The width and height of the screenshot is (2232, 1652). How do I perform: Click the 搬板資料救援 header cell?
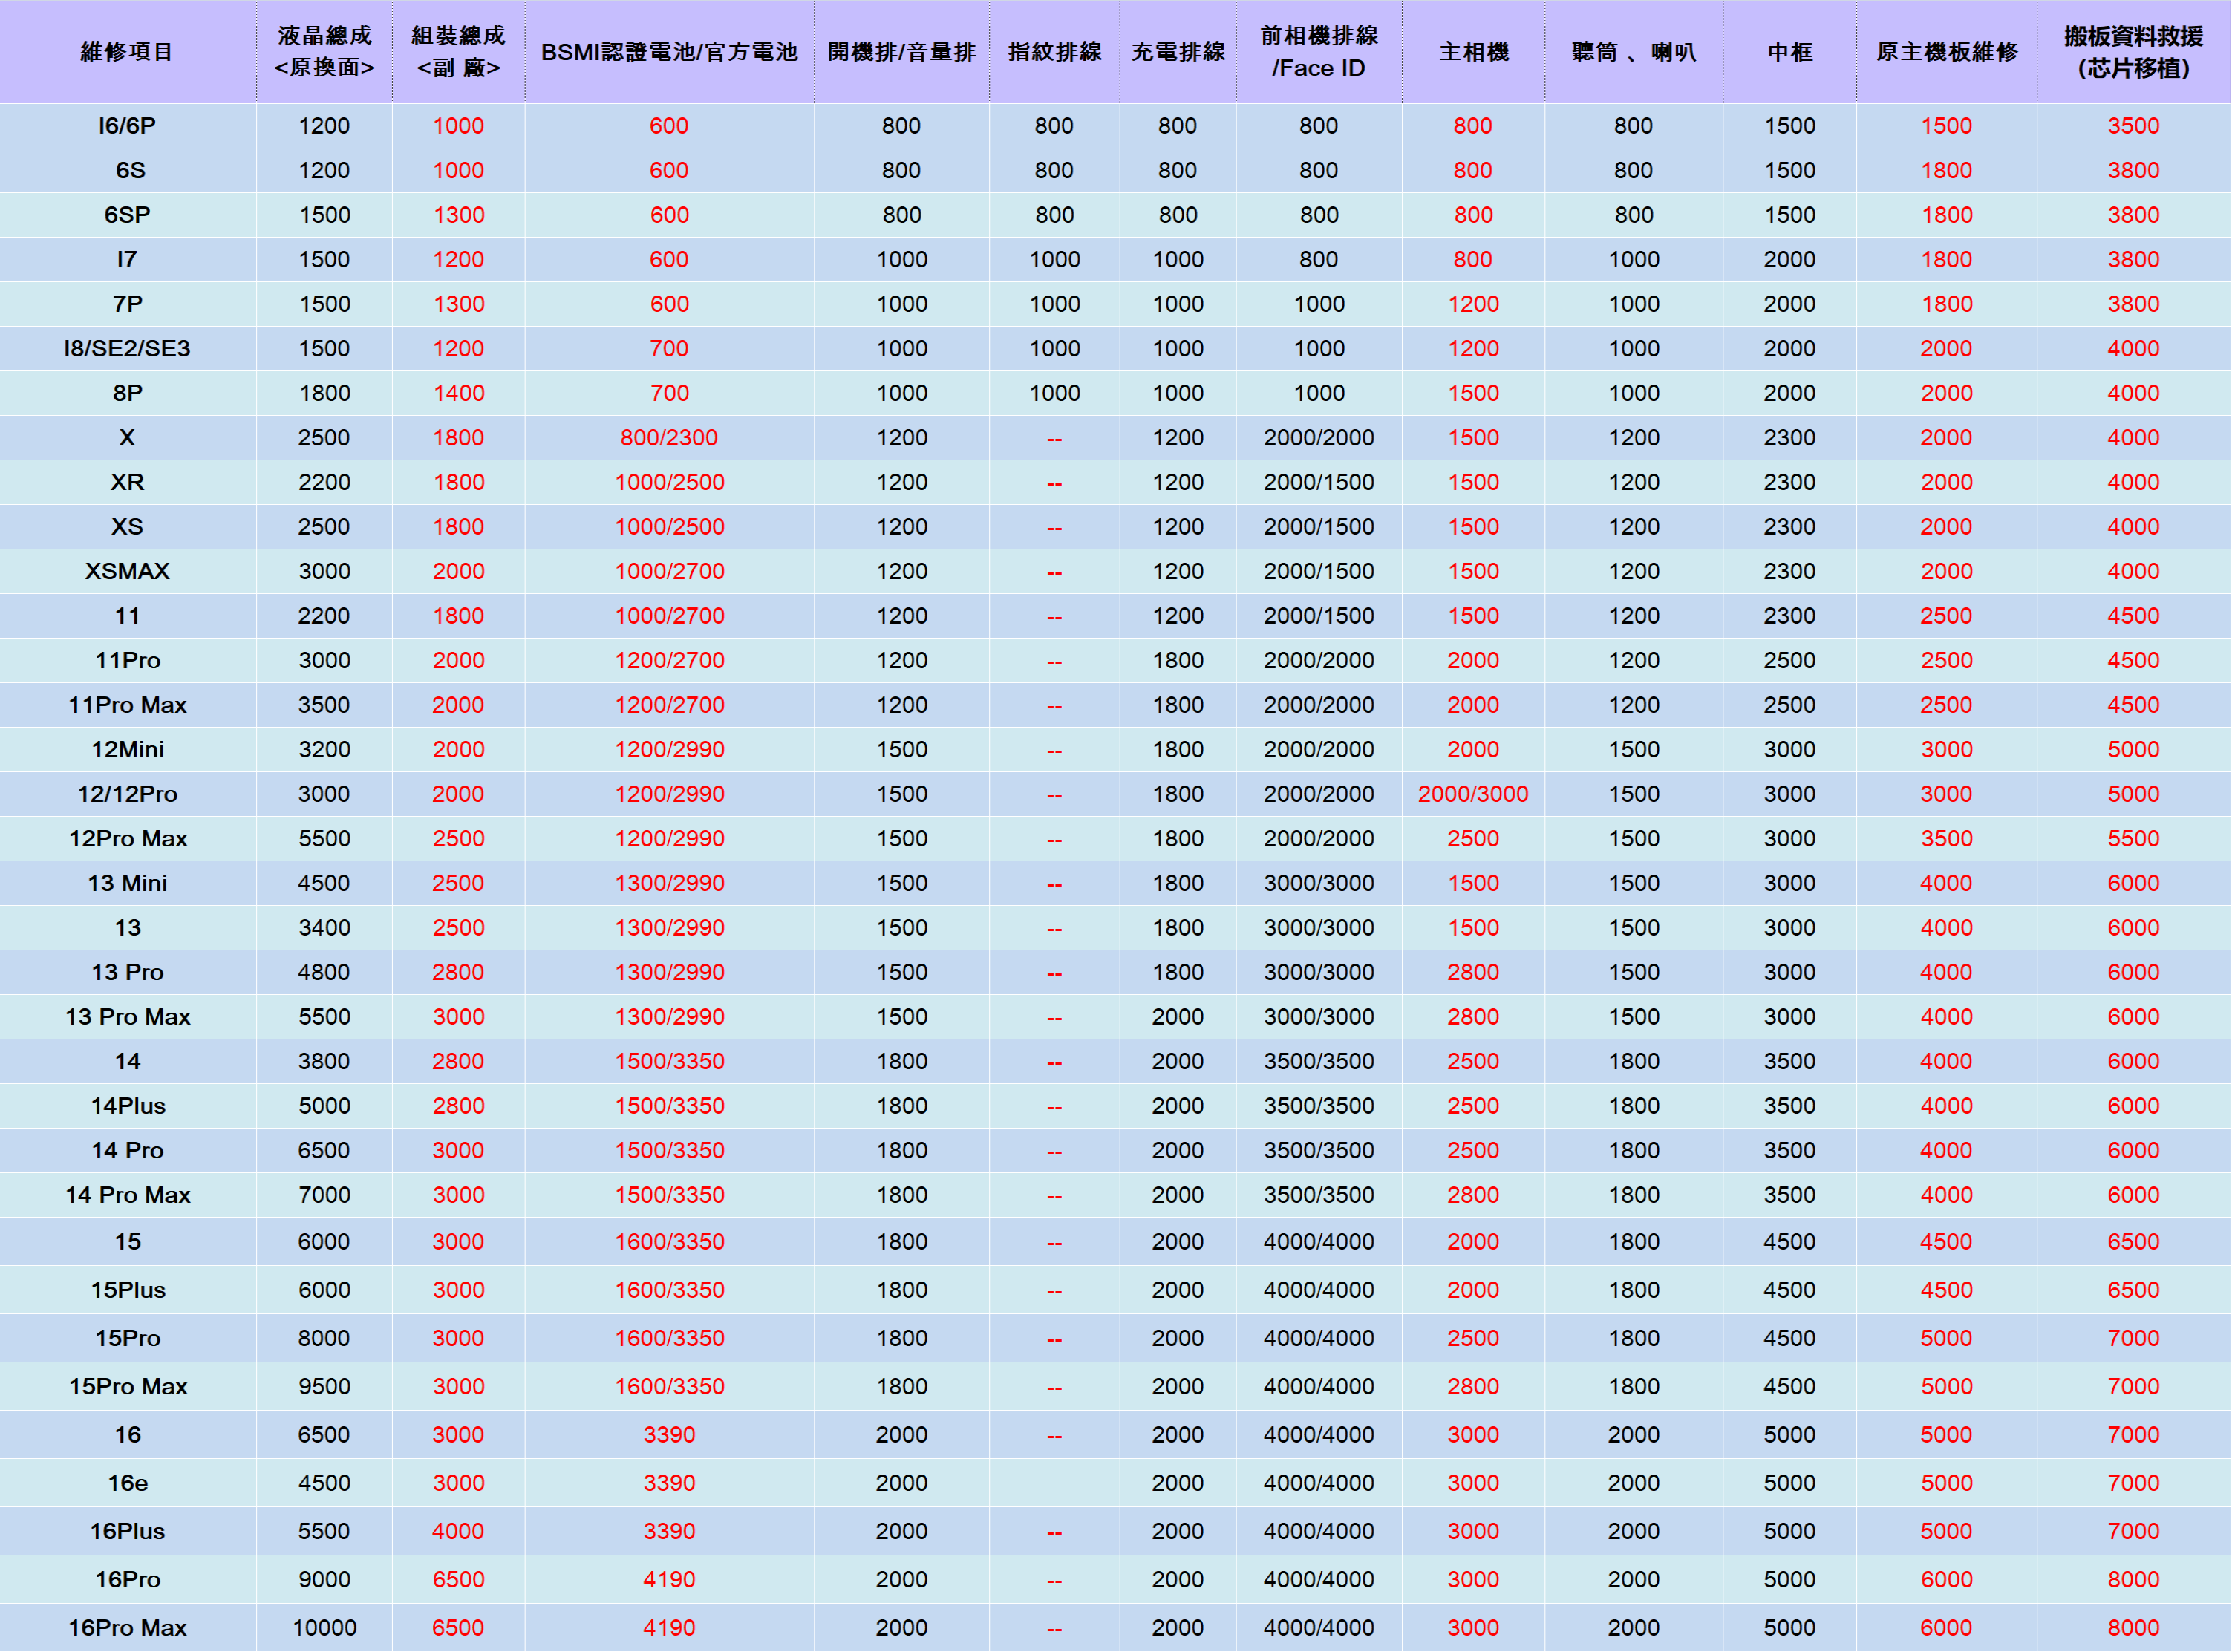coord(2133,52)
